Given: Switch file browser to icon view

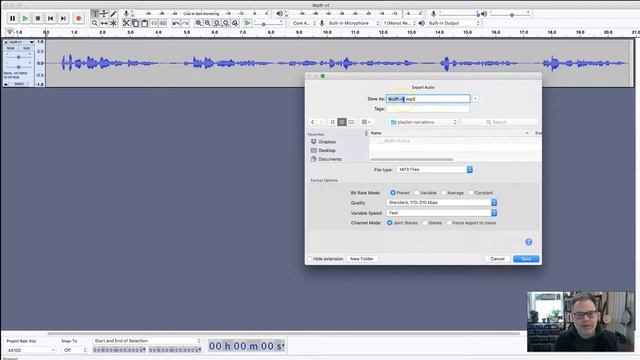Looking at the screenshot, I should 333,122.
